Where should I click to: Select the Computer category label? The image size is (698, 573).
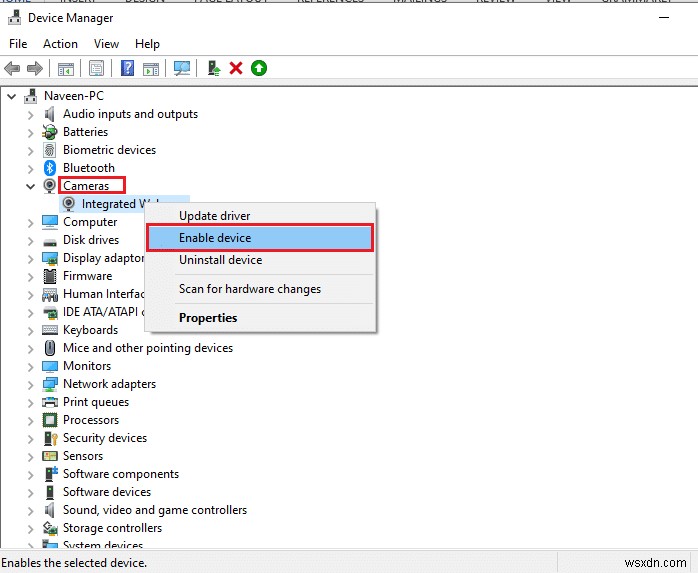[x=90, y=222]
